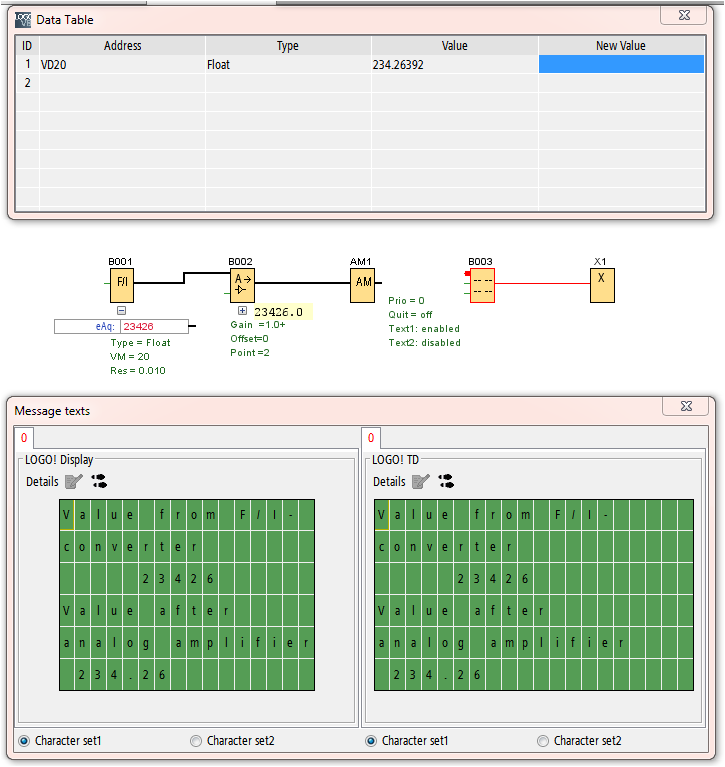Close the Message texts window
The image size is (725, 767).
click(686, 407)
